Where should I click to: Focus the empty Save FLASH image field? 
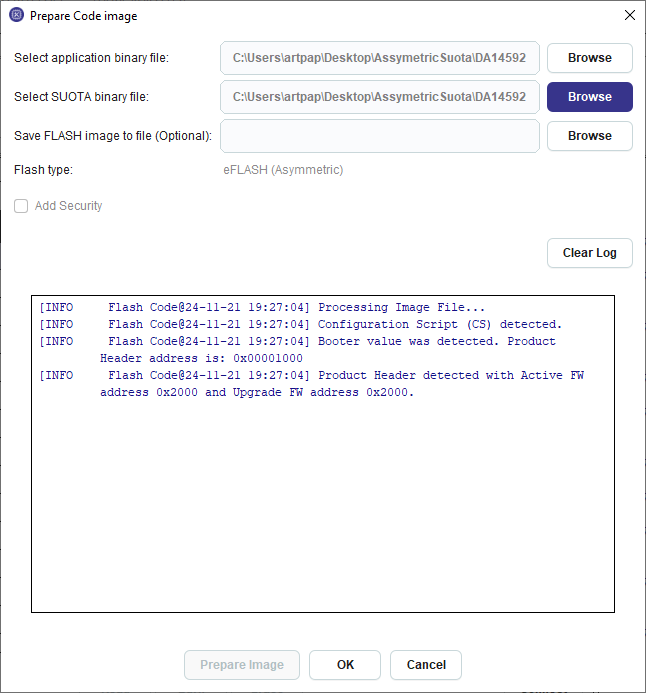coord(380,136)
